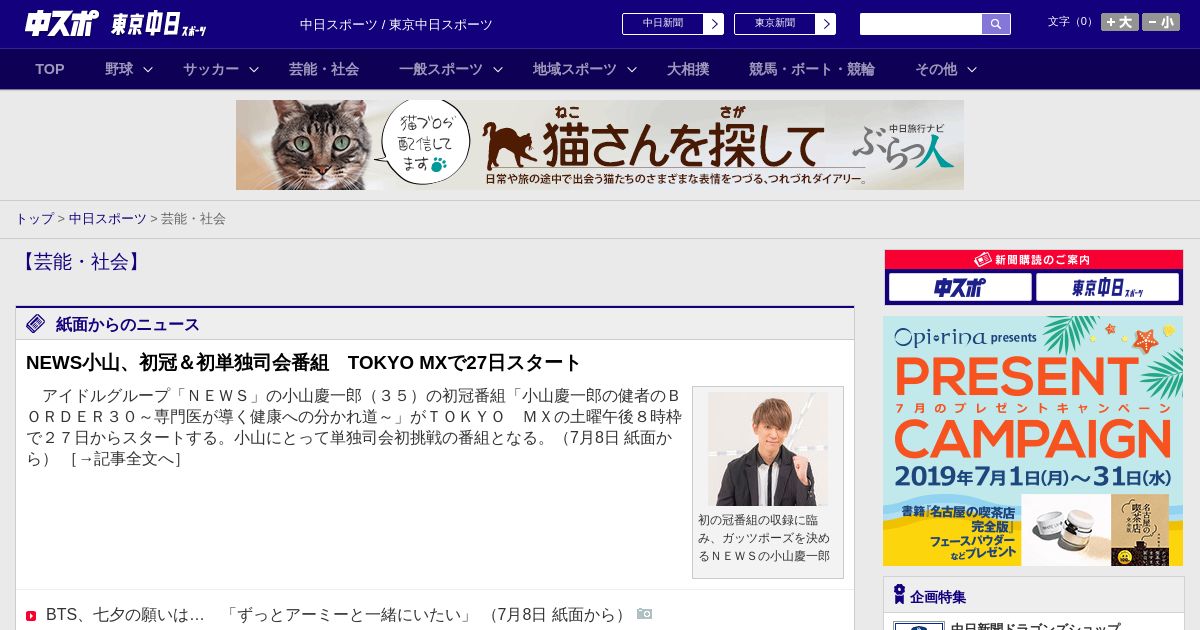Expand the 野球 dropdown chevron
This screenshot has height=630, width=1200.
(148, 69)
